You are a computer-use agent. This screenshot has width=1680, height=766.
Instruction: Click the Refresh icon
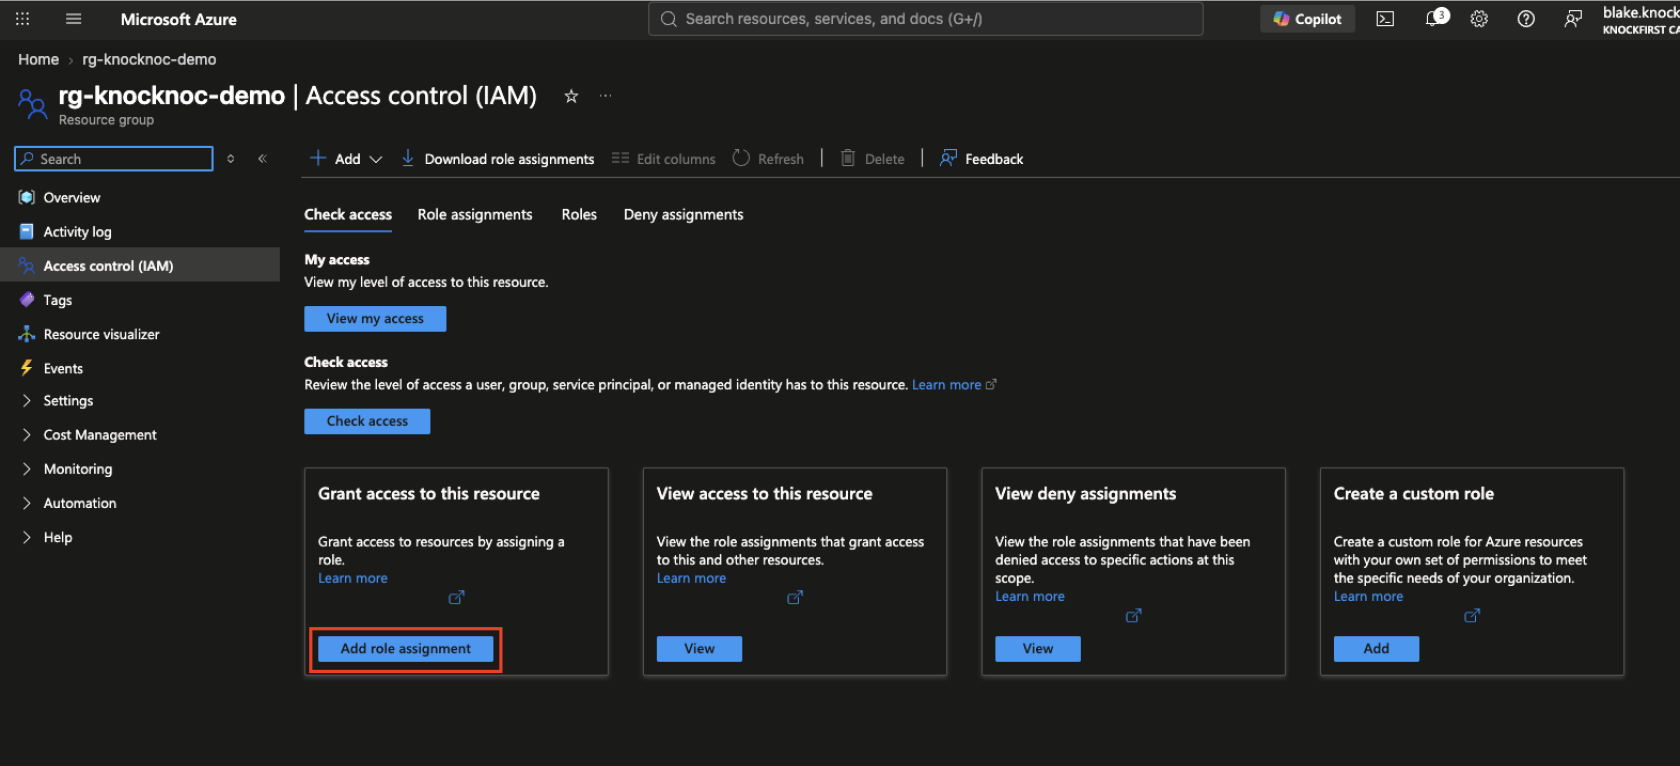coord(741,158)
